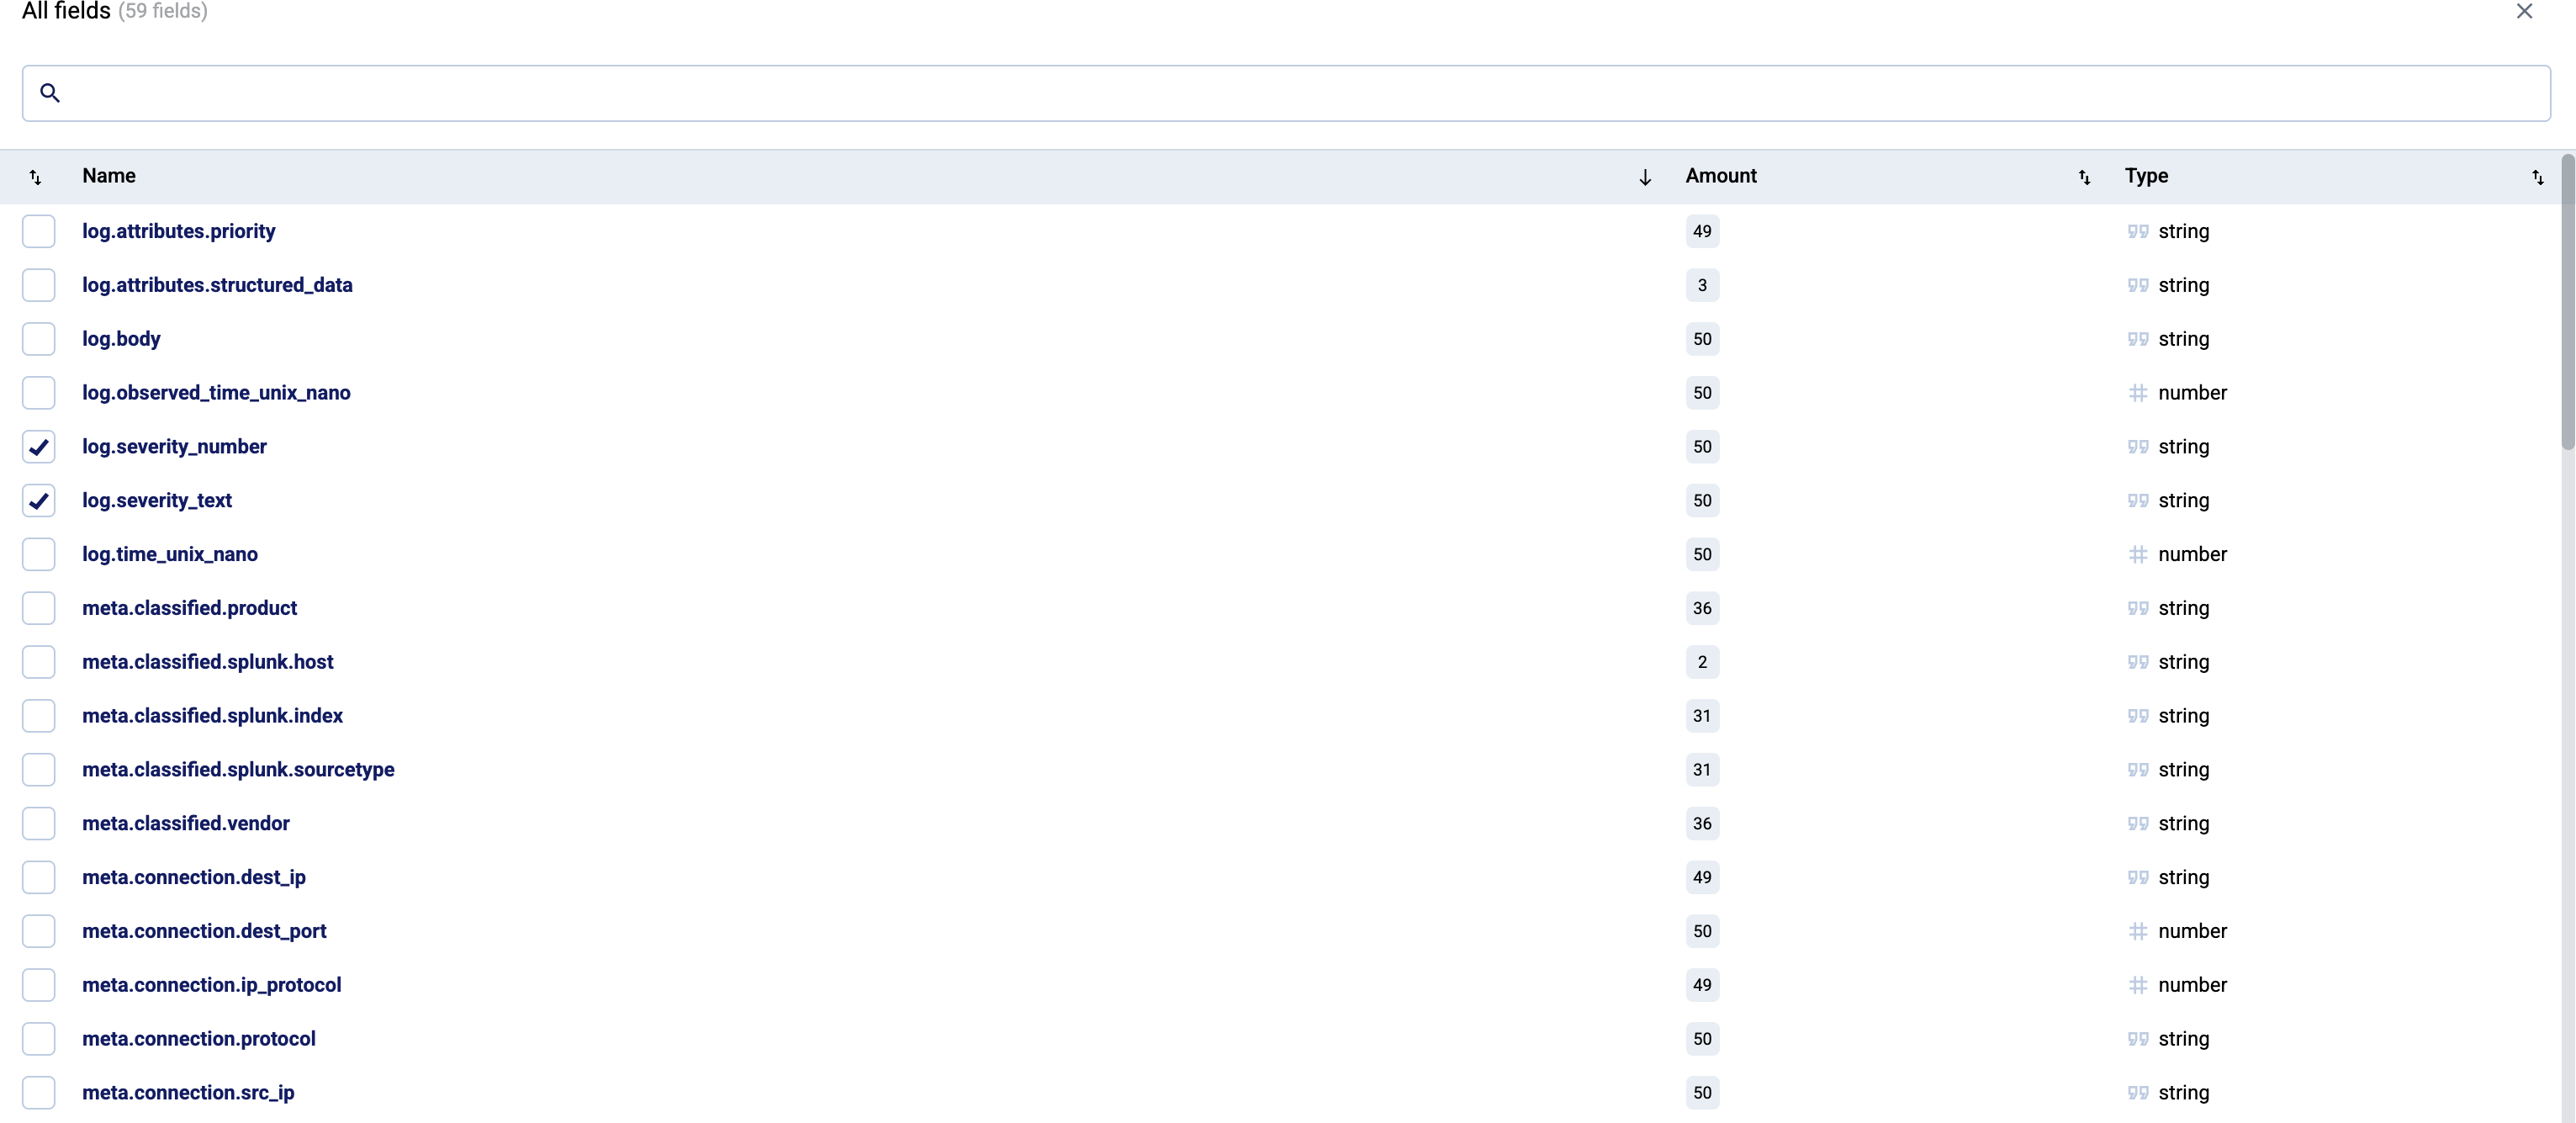The image size is (2576, 1123).
Task: Close the All fields panel
Action: [x=2524, y=12]
